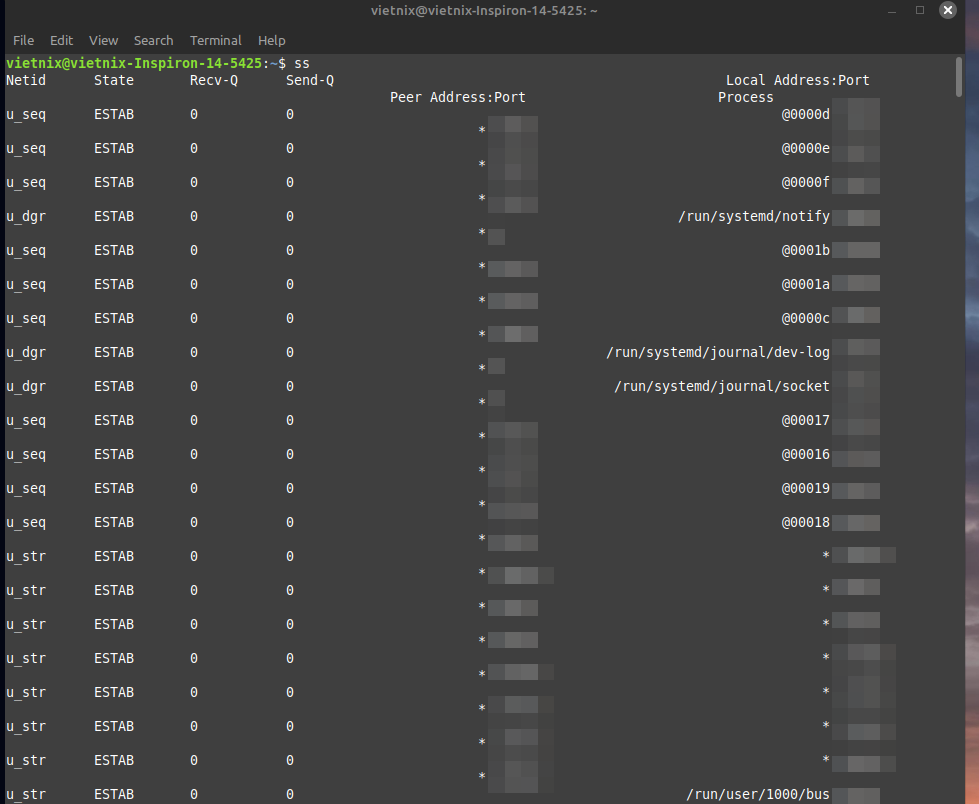The image size is (979, 804).
Task: Click the Send-Q column header
Action: (x=310, y=81)
